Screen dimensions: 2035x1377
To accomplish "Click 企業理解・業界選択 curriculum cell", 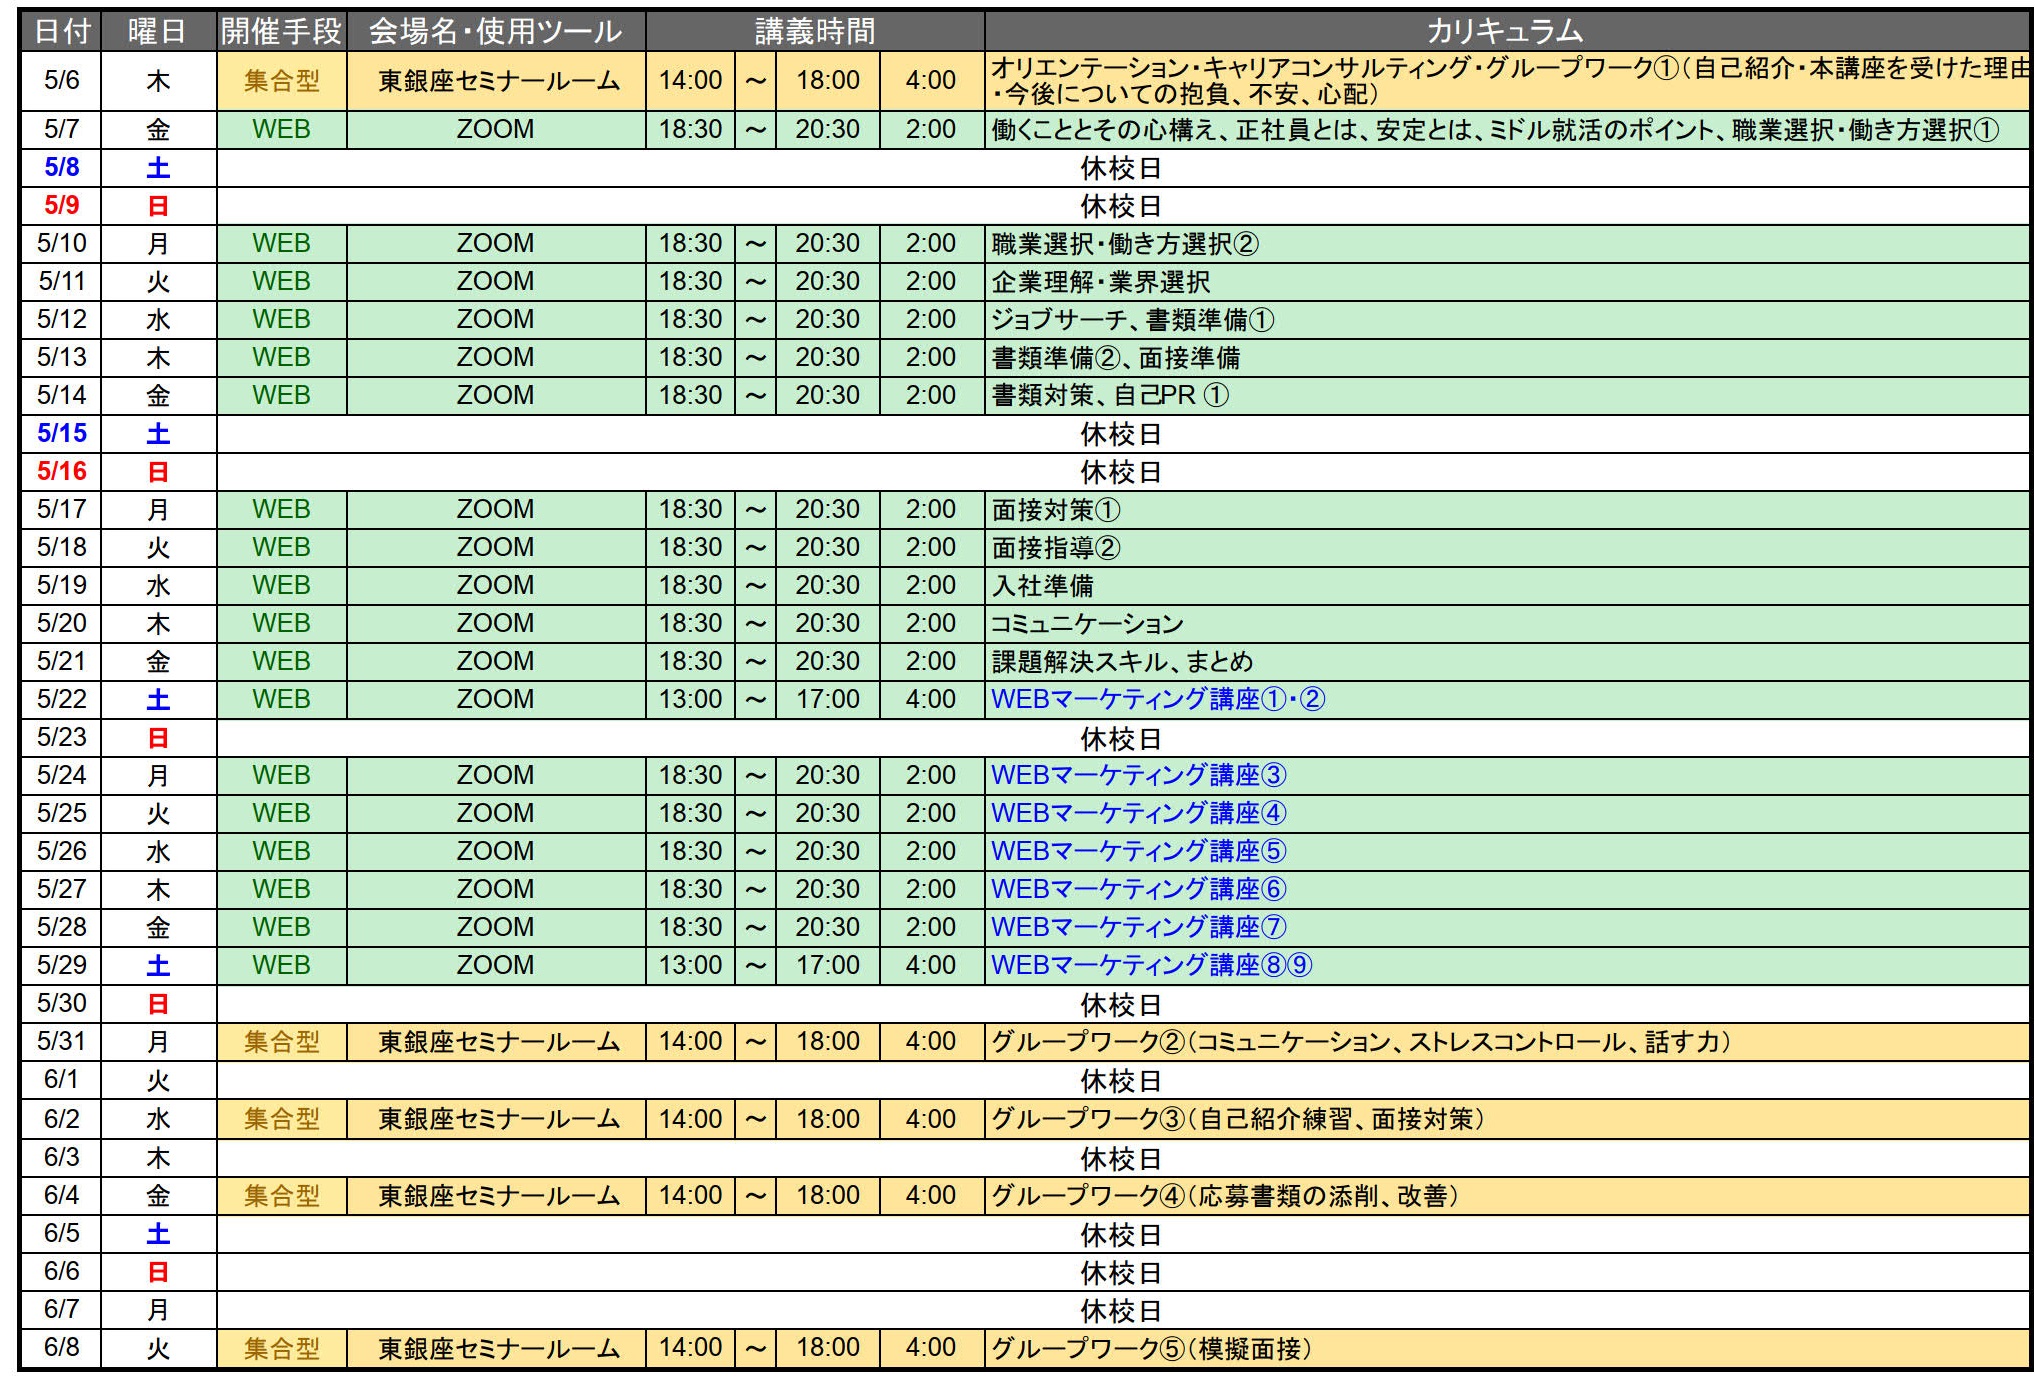I will tap(1507, 282).
